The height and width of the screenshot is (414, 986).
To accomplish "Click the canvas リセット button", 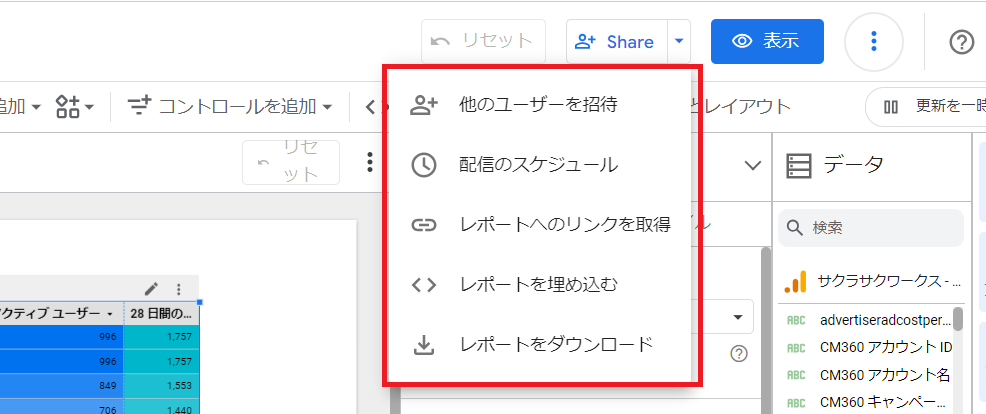I will click(291, 162).
